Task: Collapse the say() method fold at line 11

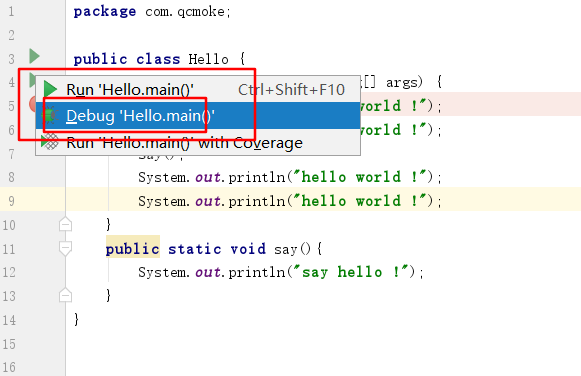Action: (x=65, y=248)
